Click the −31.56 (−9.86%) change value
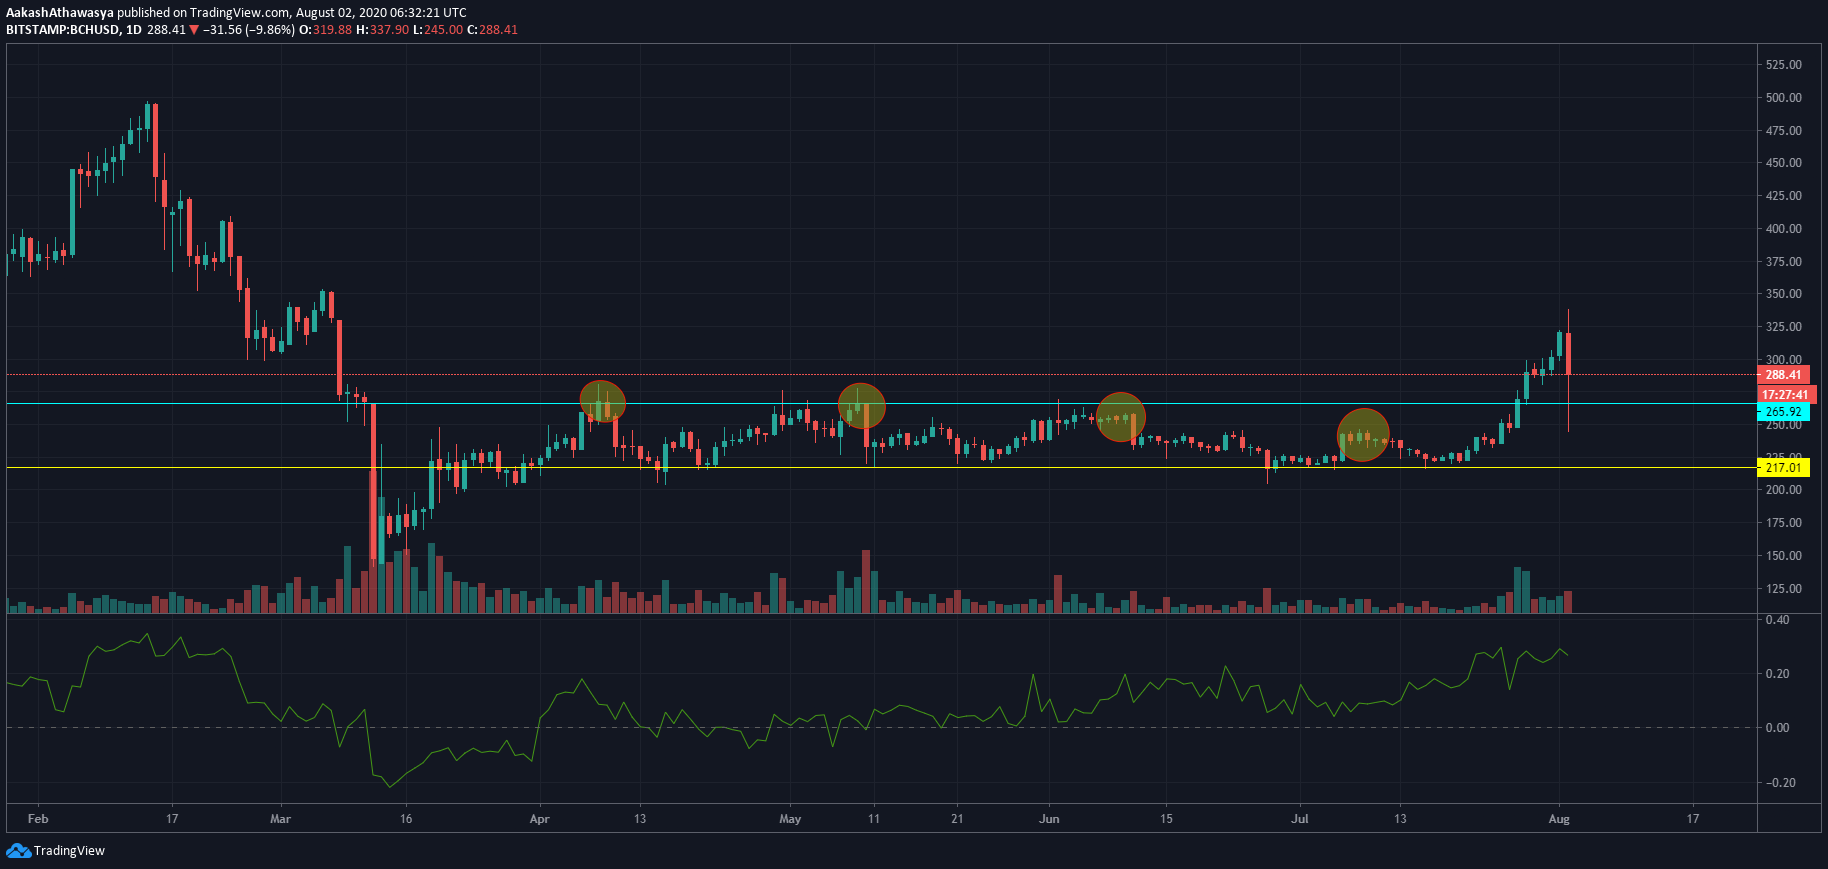 (249, 30)
